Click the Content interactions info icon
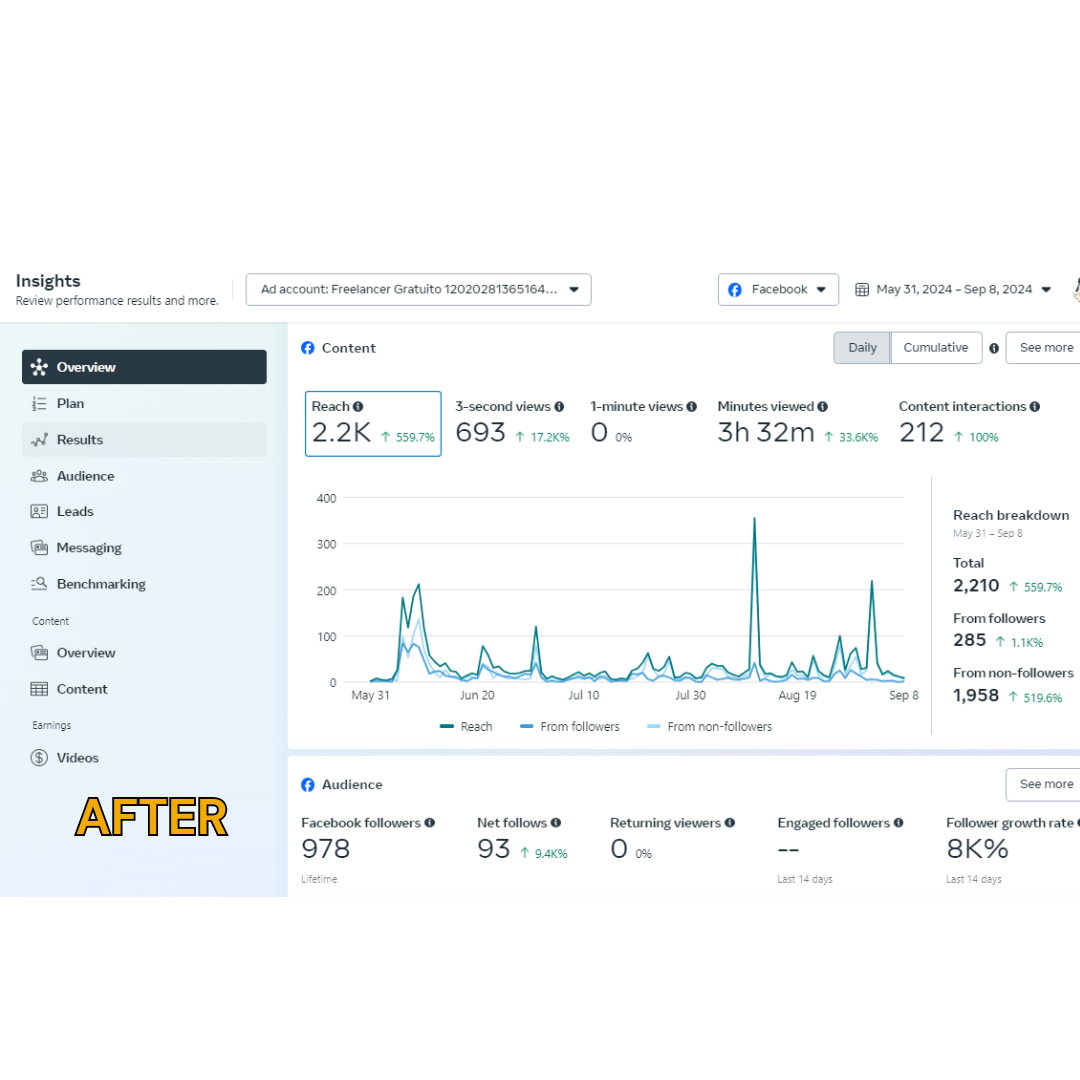This screenshot has height=1080, width=1080. pos(1035,407)
